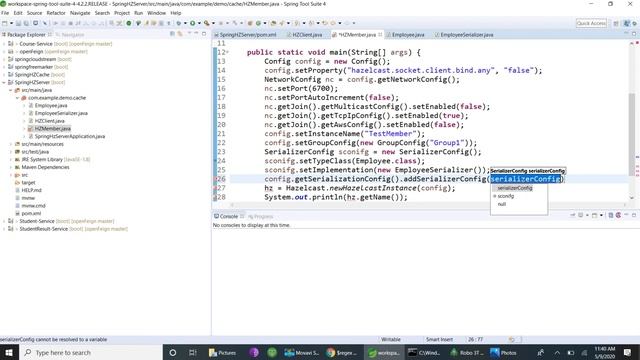
Task: Click the External Tools run icon
Action: [x=207, y=23]
